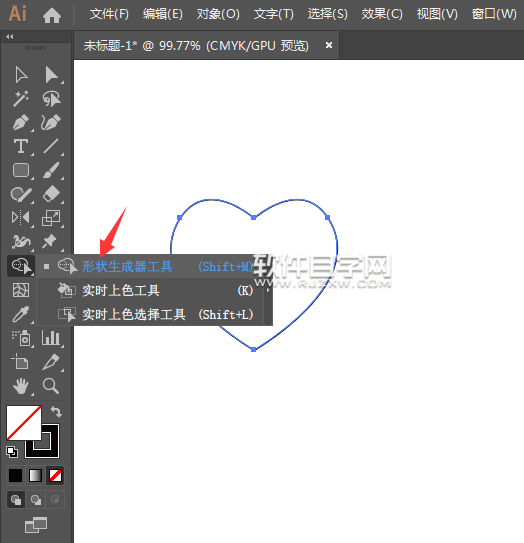Screen dimensions: 524x543
Task: Toggle Draw Behind mode
Action: coord(36,500)
